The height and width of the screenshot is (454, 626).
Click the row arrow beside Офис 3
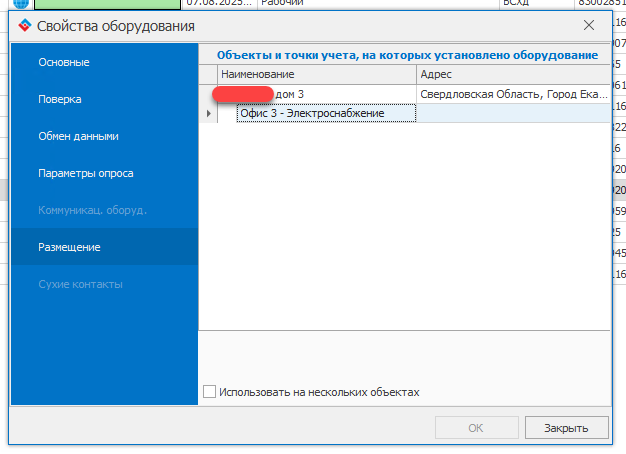pyautogui.click(x=208, y=113)
